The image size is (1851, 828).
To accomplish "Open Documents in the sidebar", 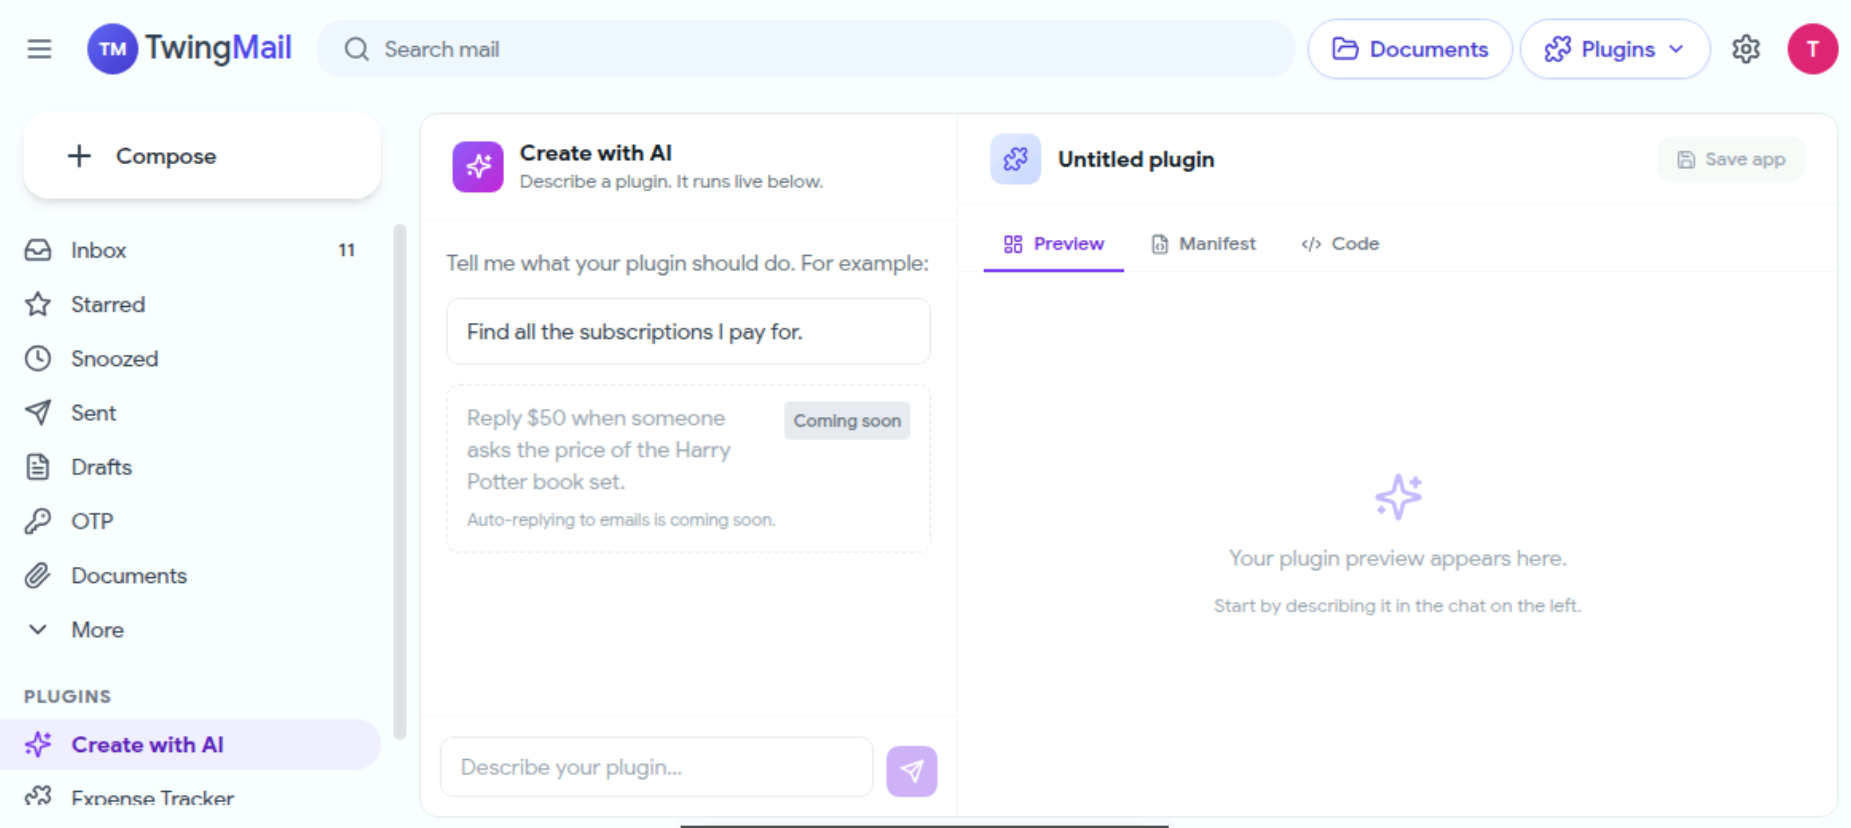I will tap(190, 575).
